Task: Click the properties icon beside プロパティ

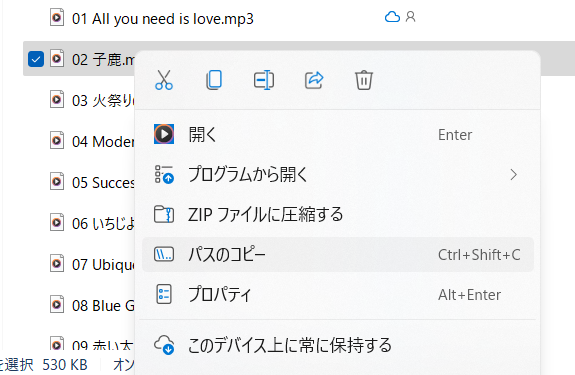Action: pos(164,294)
